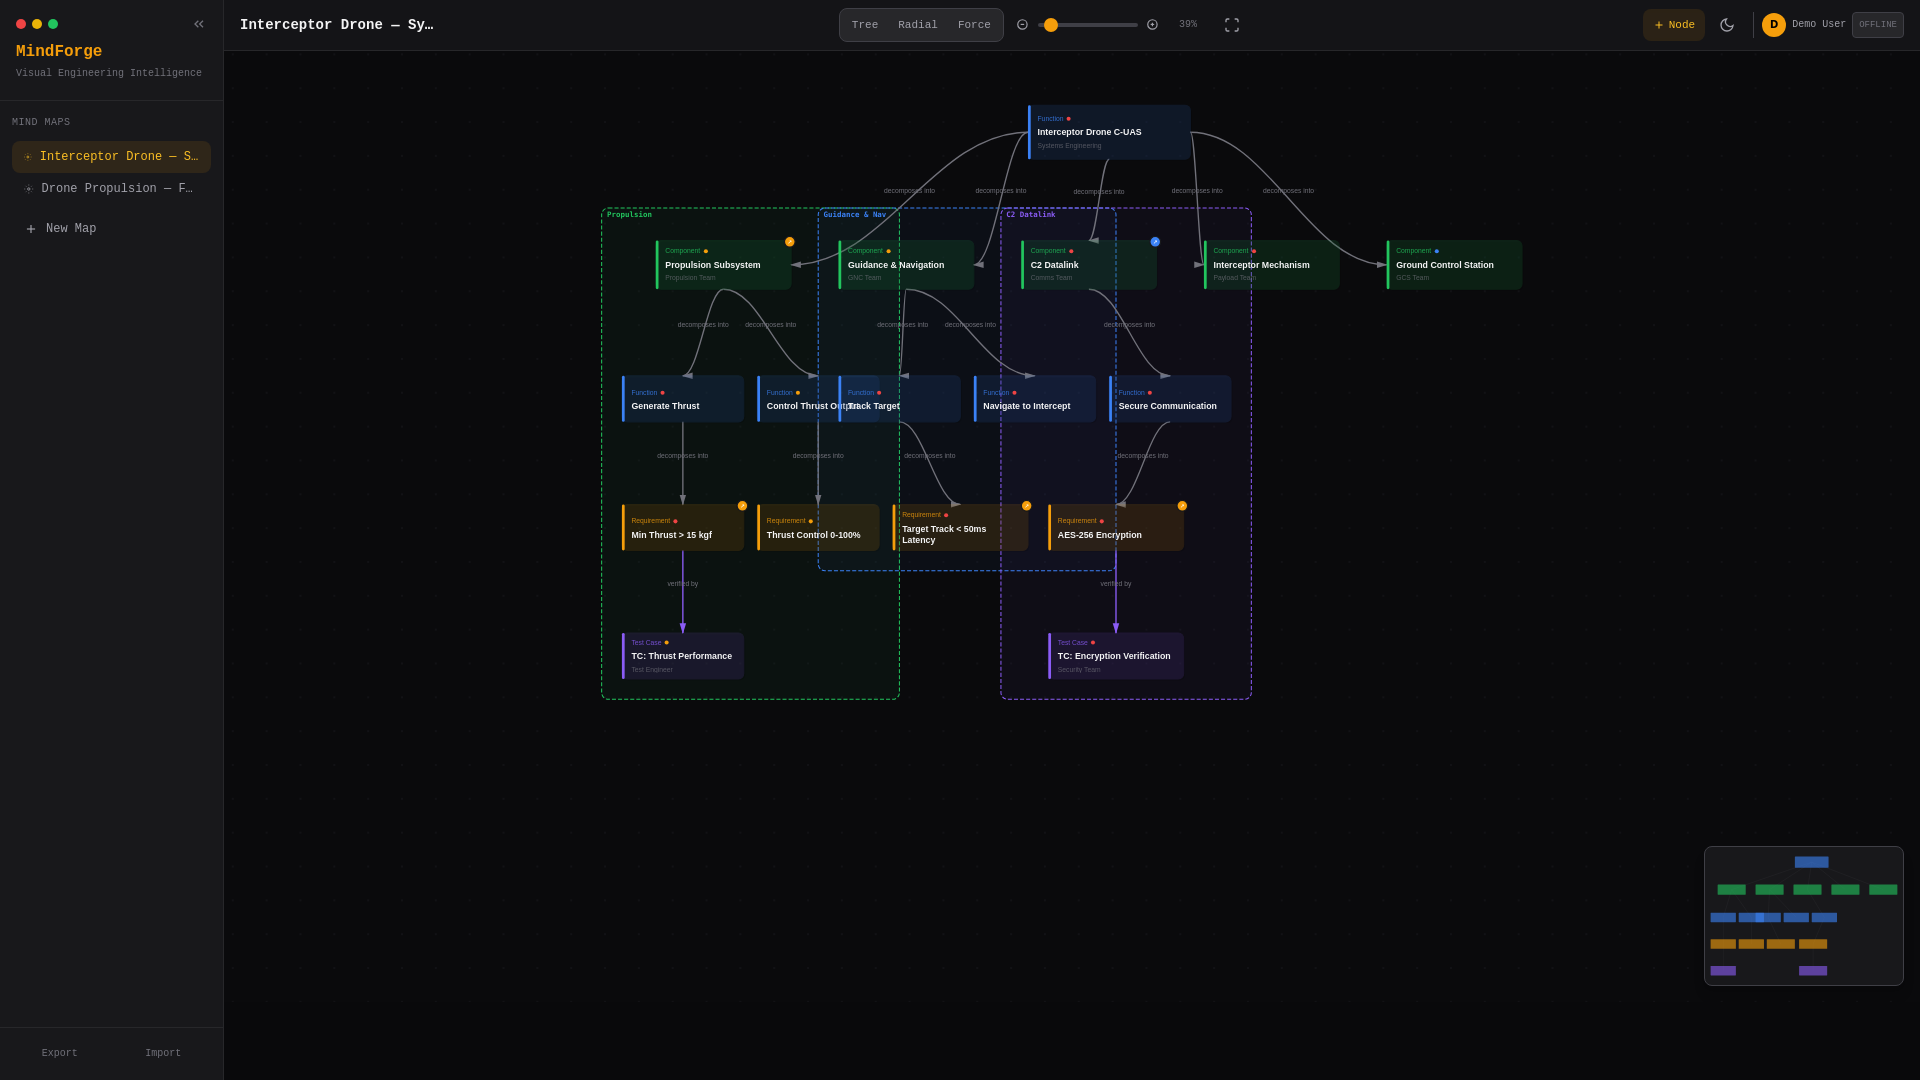Switch layout to Radial view
The height and width of the screenshot is (1080, 1920).
point(918,25)
